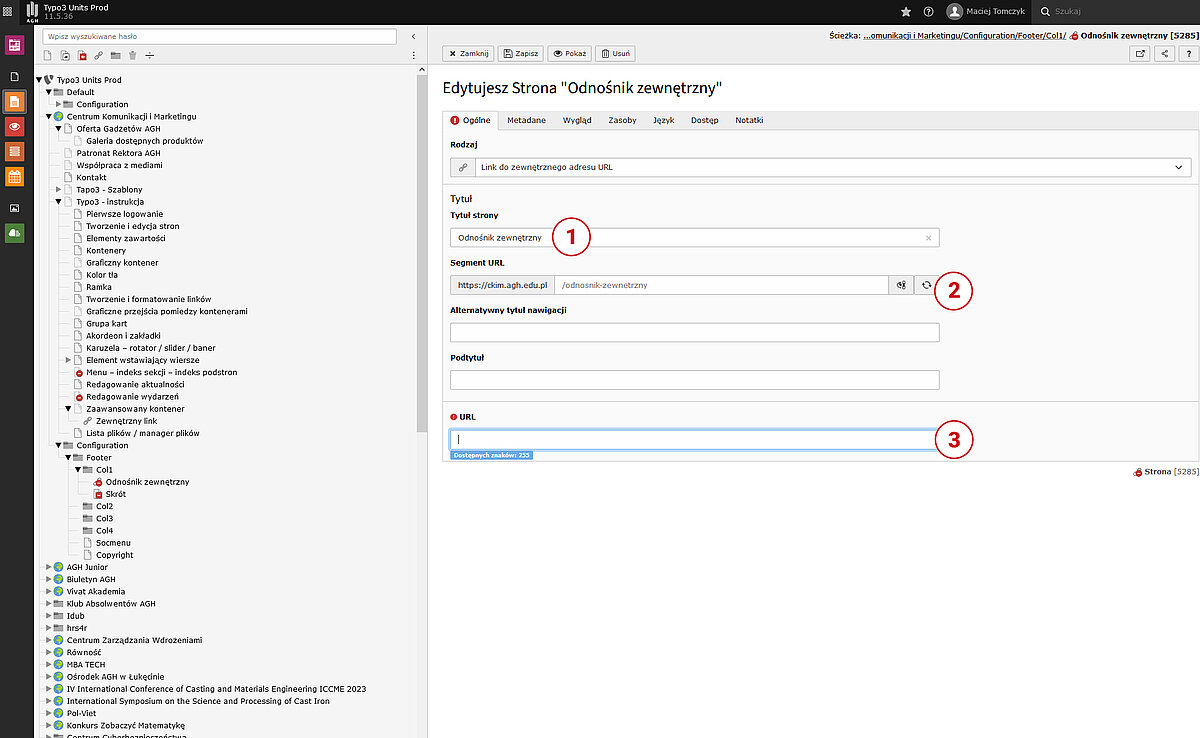This screenshot has width=1200, height=738.
Task: Select Copyright page in the tree
Action: click(x=114, y=555)
